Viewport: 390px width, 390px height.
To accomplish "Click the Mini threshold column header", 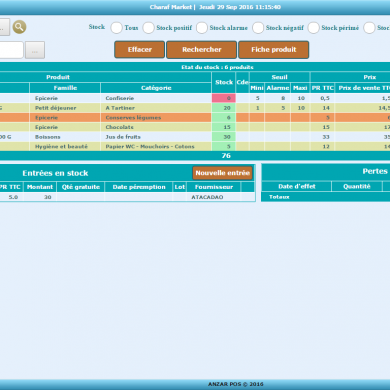I will (x=257, y=88).
